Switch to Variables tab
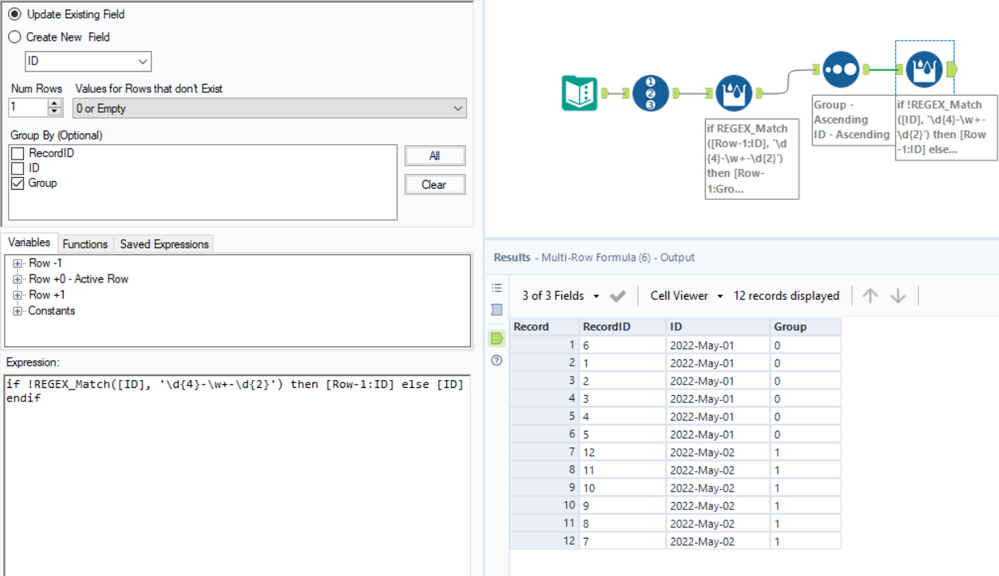 coord(29,242)
